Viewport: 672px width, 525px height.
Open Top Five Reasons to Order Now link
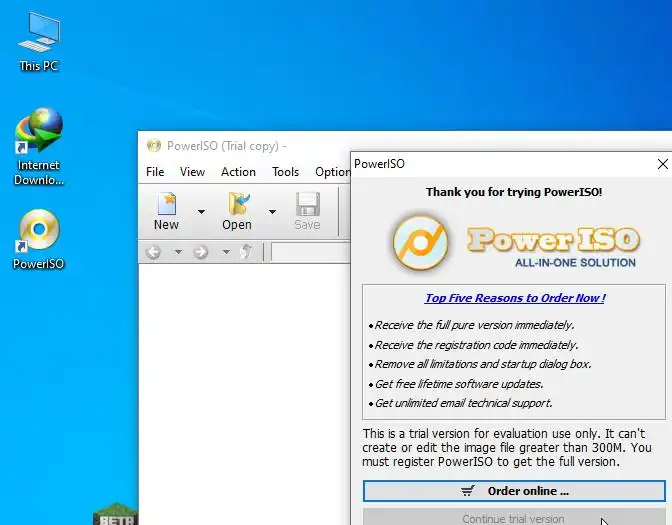tap(515, 298)
